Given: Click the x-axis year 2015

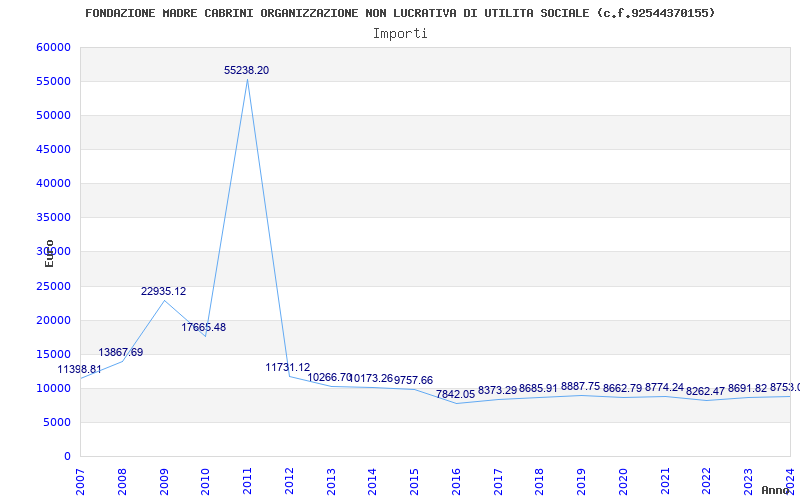Looking at the screenshot, I should click(x=414, y=482).
